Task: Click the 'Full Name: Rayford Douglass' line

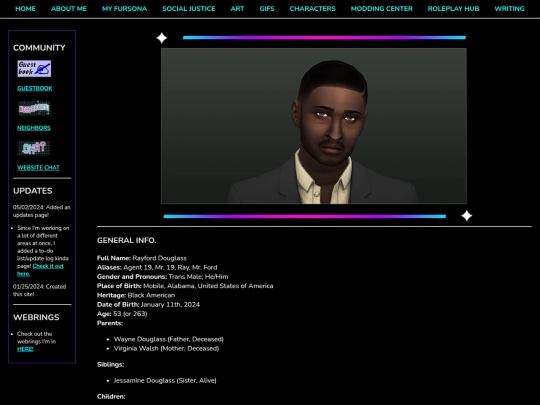Action: [142, 258]
